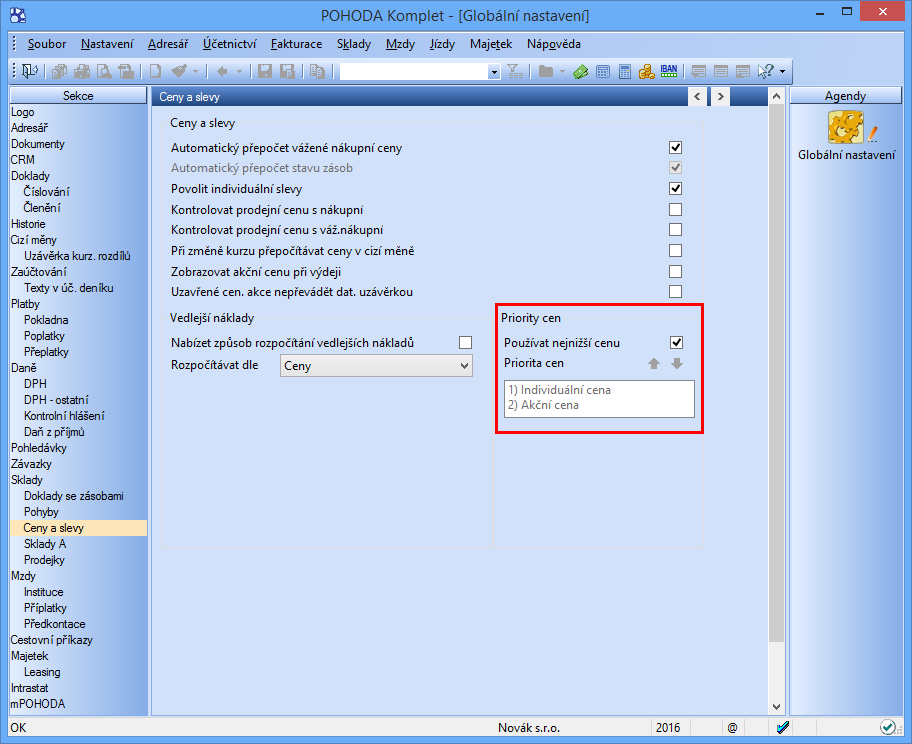Select Akční cena in priority list
This screenshot has width=912, height=744.
543,405
